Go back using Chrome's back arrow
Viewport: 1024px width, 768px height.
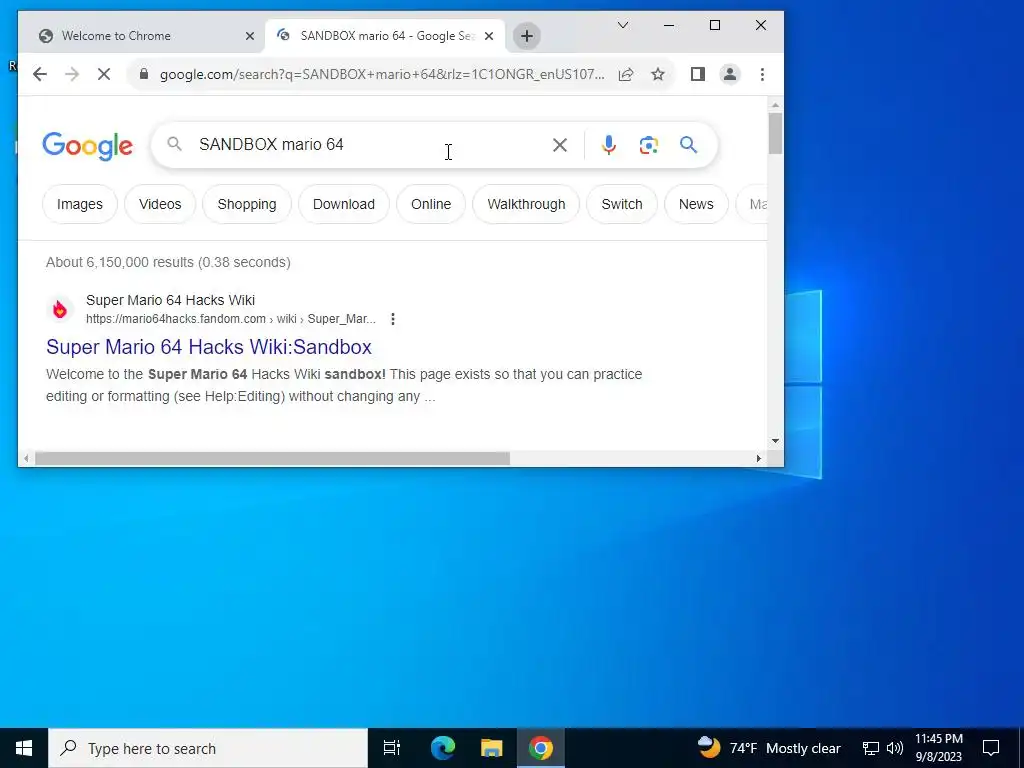click(40, 74)
